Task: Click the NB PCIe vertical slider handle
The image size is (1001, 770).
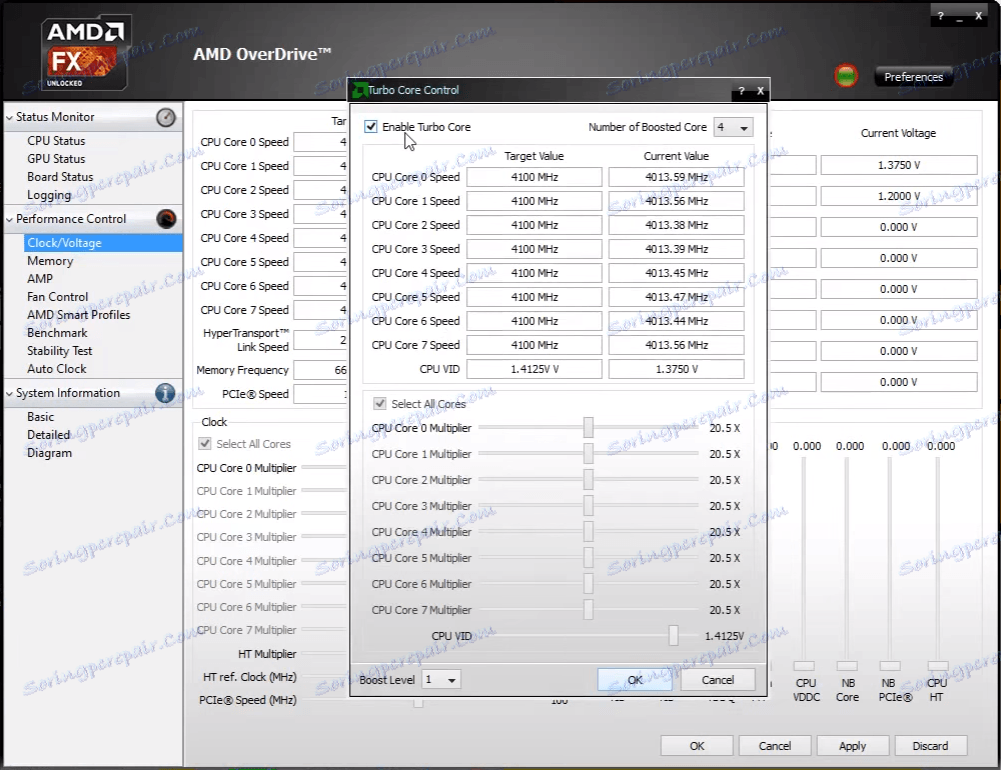Action: point(890,666)
